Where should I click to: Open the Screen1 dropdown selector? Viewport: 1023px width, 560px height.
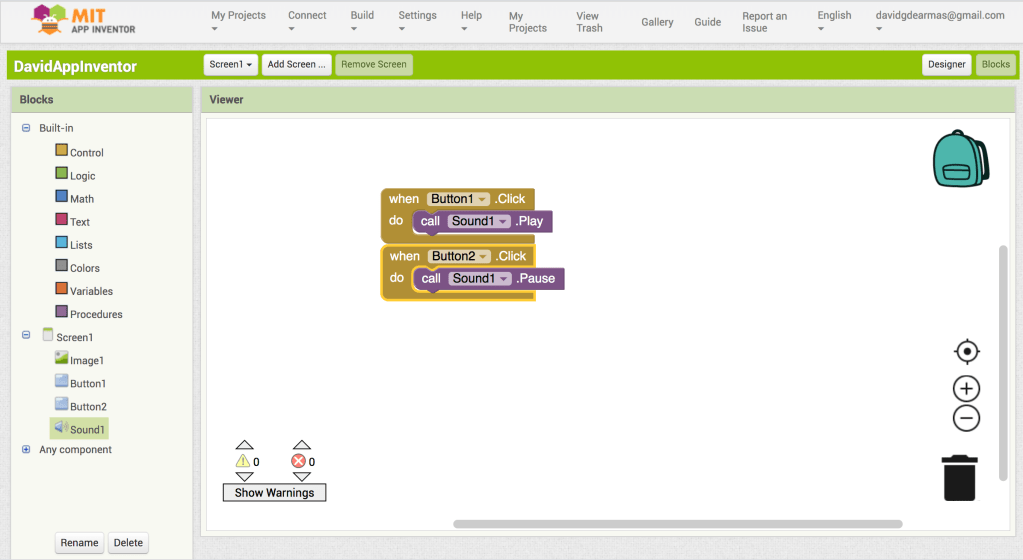(x=230, y=65)
